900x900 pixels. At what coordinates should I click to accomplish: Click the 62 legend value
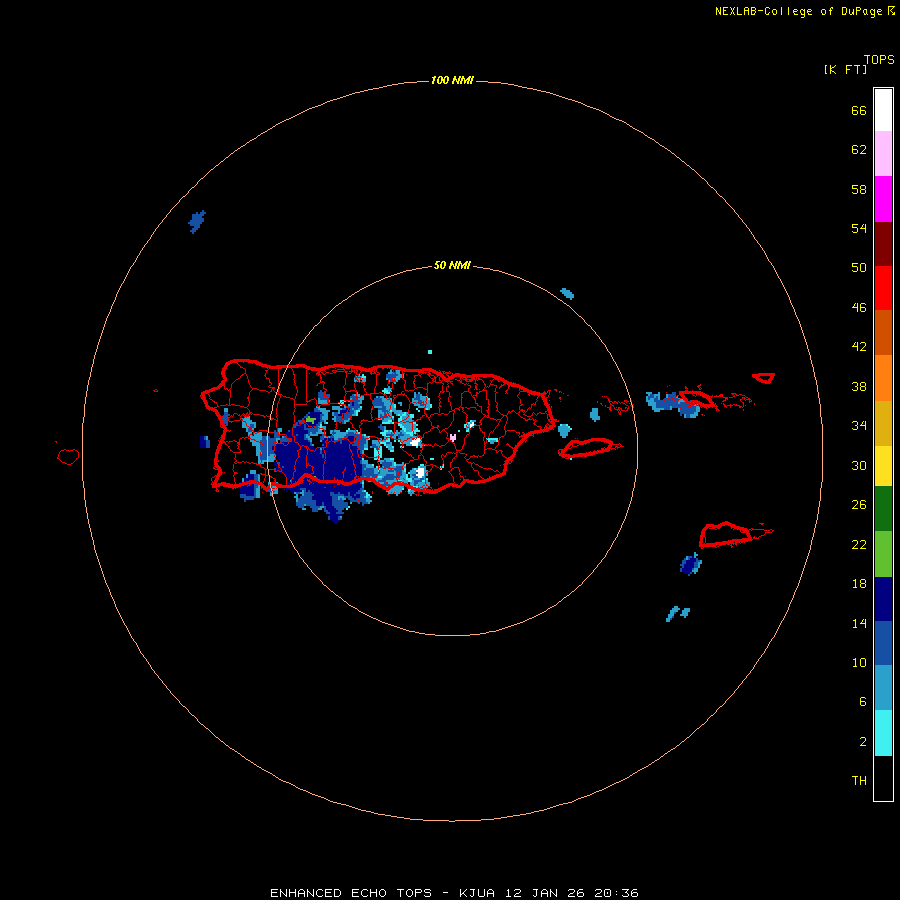click(x=859, y=150)
